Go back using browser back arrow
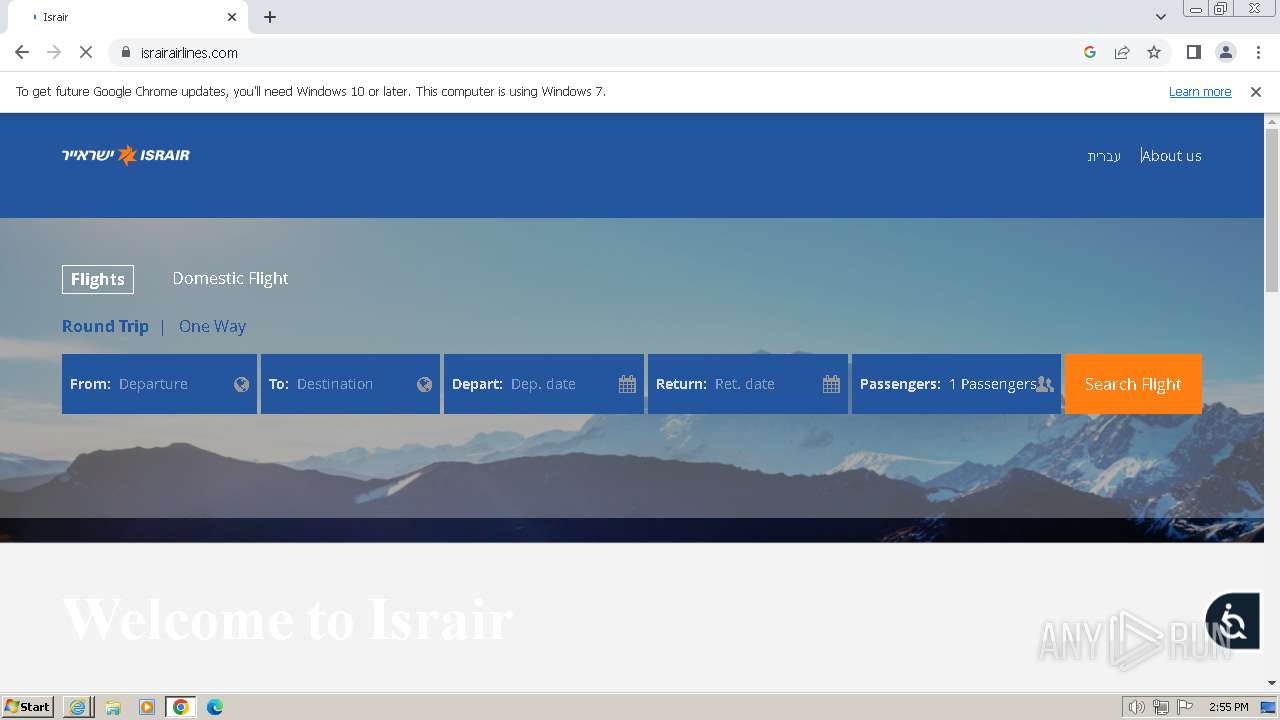The image size is (1280, 720). pyautogui.click(x=22, y=52)
